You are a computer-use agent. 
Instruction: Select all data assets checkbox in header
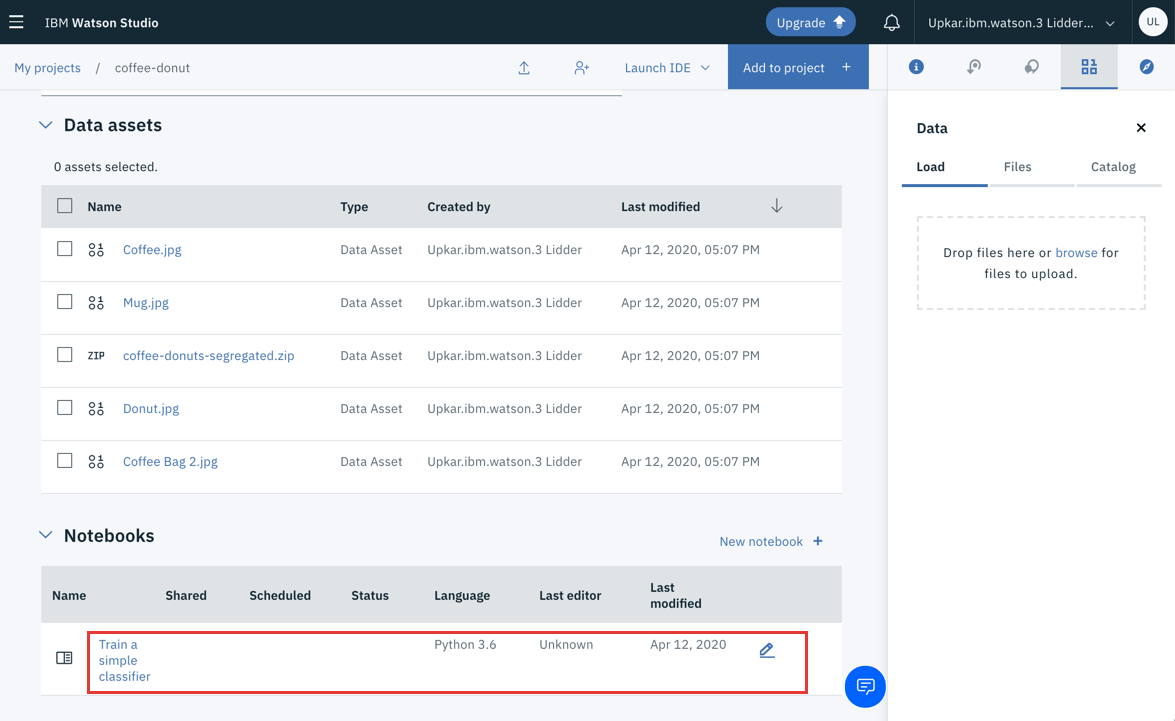(65, 205)
